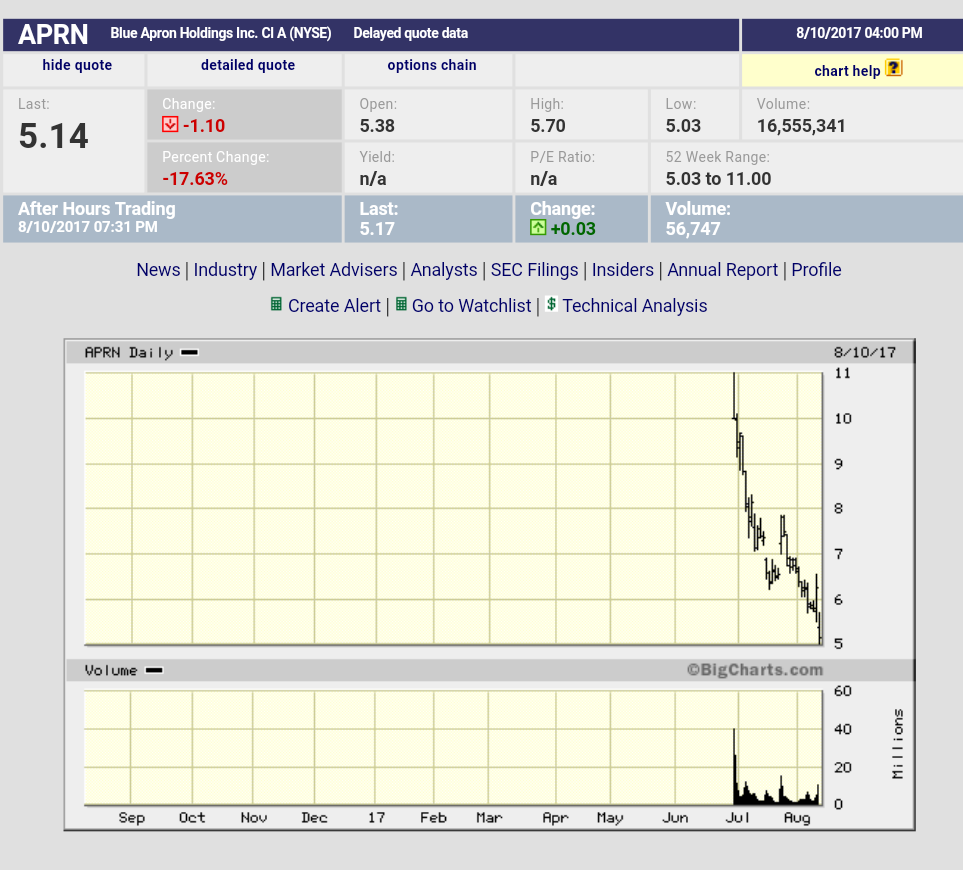Click the percent change -17.63%
Screen dimensions: 963x870
pos(195,179)
